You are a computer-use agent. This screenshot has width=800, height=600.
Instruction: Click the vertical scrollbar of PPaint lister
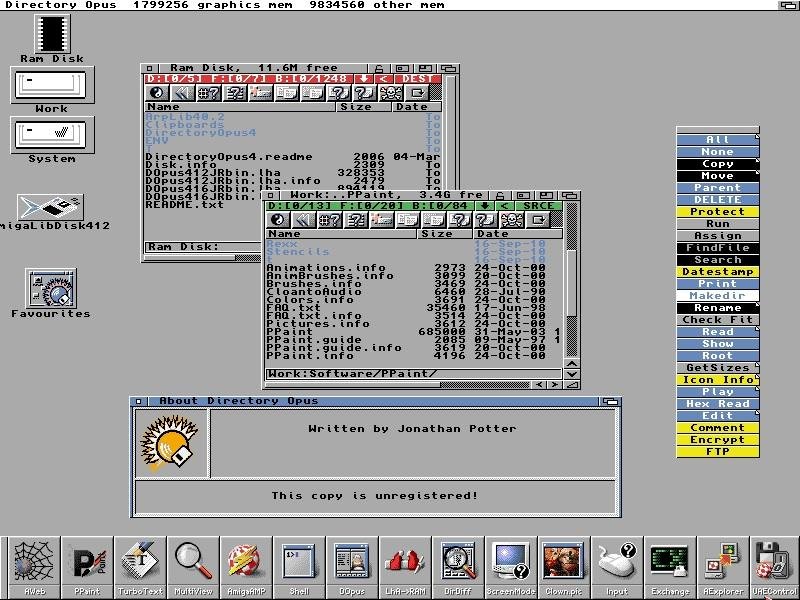tap(571, 280)
